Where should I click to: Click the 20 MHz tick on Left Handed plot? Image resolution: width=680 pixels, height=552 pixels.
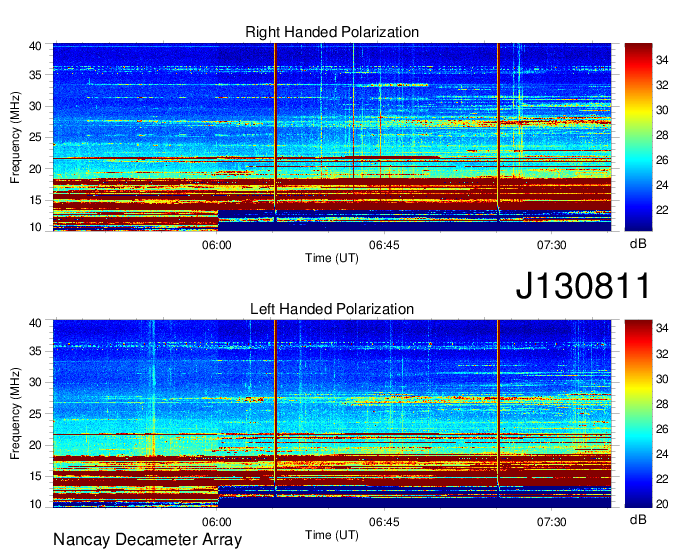coord(35,445)
